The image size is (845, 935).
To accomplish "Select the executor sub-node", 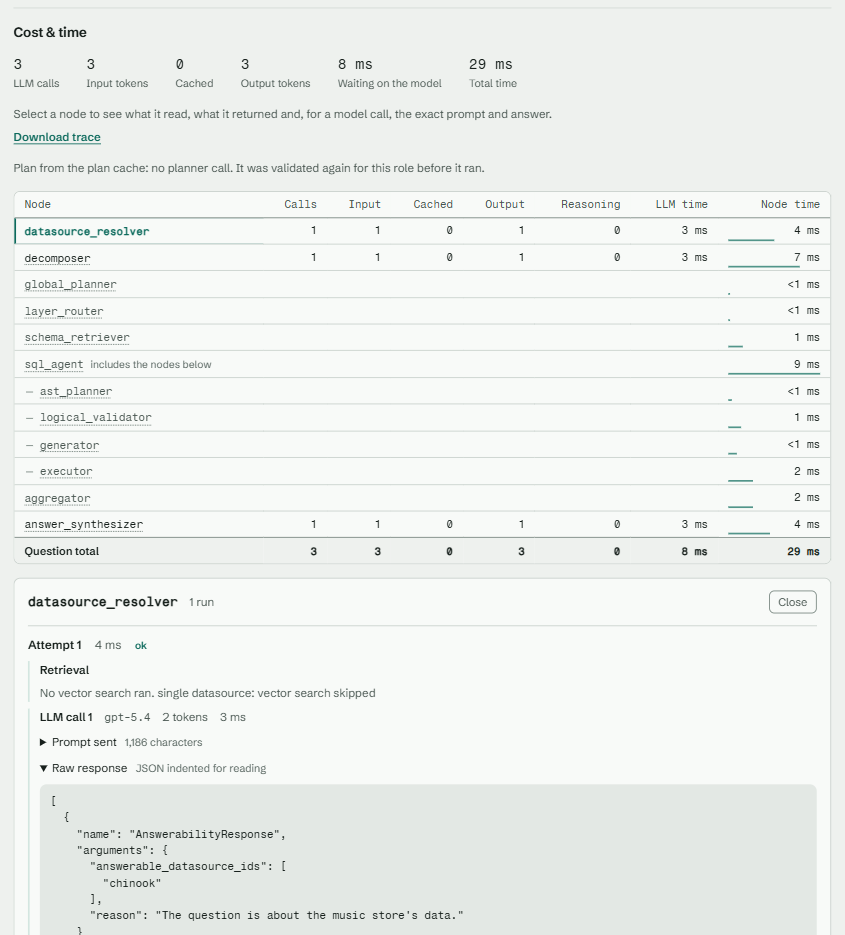I will coord(66,471).
